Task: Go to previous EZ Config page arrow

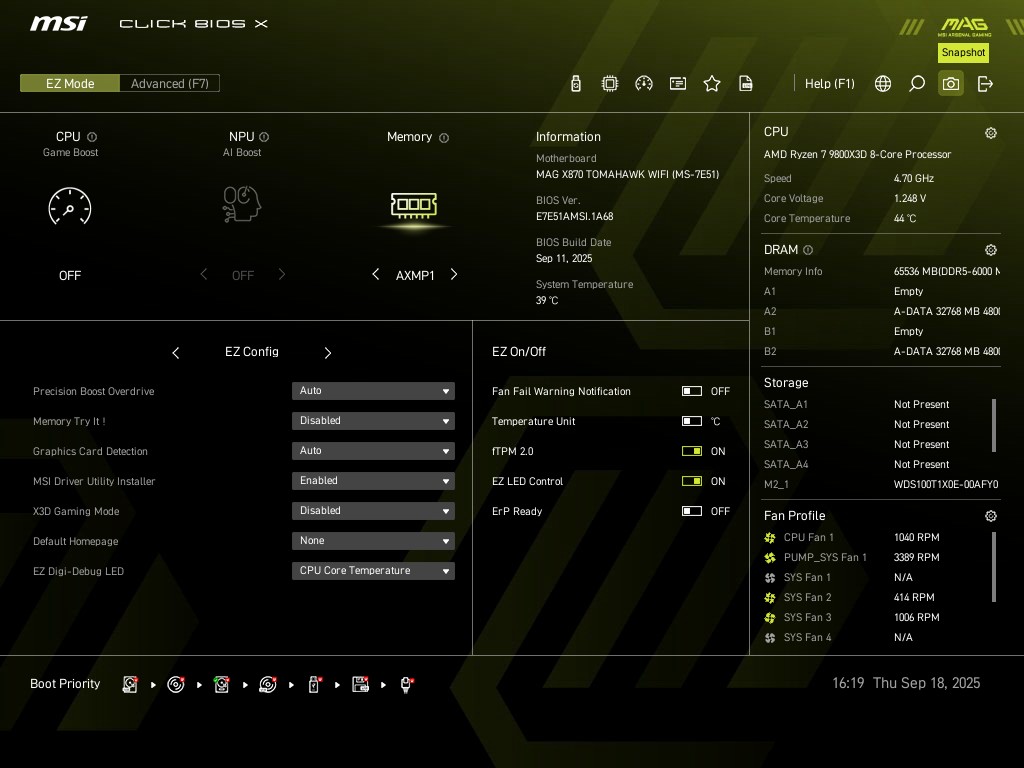Action: coord(176,353)
